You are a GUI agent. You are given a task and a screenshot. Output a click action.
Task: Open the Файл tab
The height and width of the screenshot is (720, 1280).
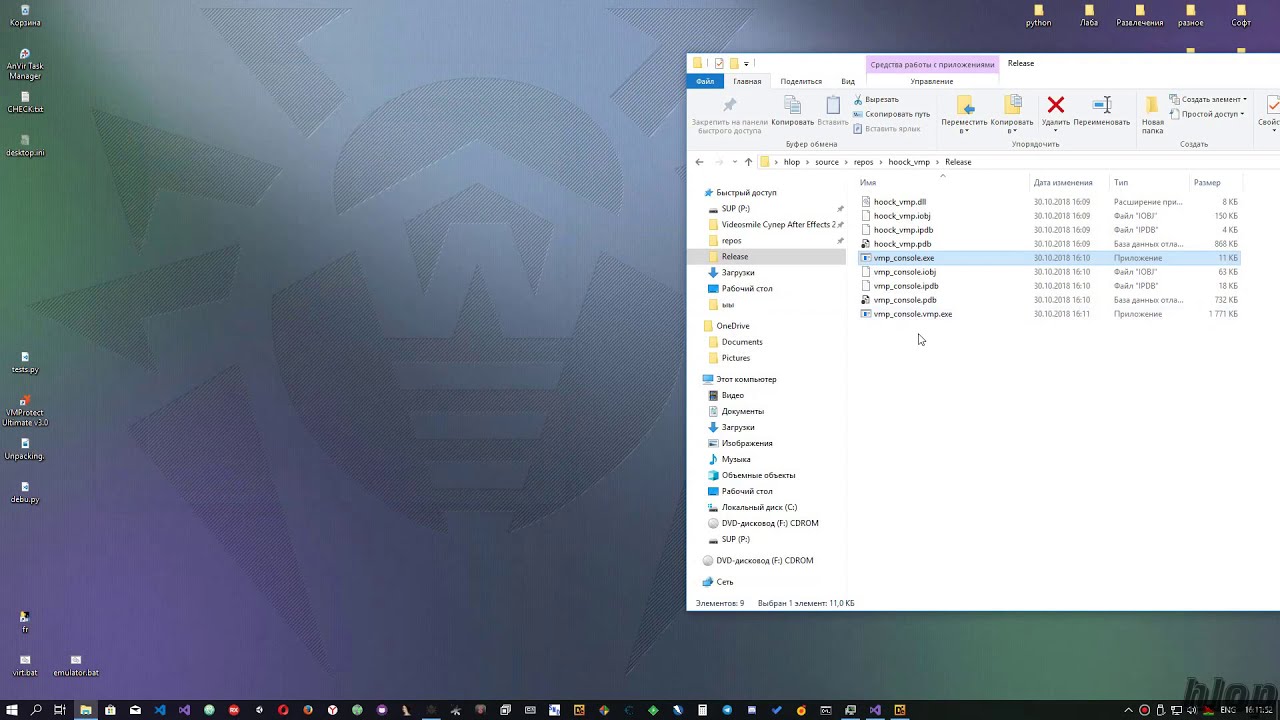point(705,81)
